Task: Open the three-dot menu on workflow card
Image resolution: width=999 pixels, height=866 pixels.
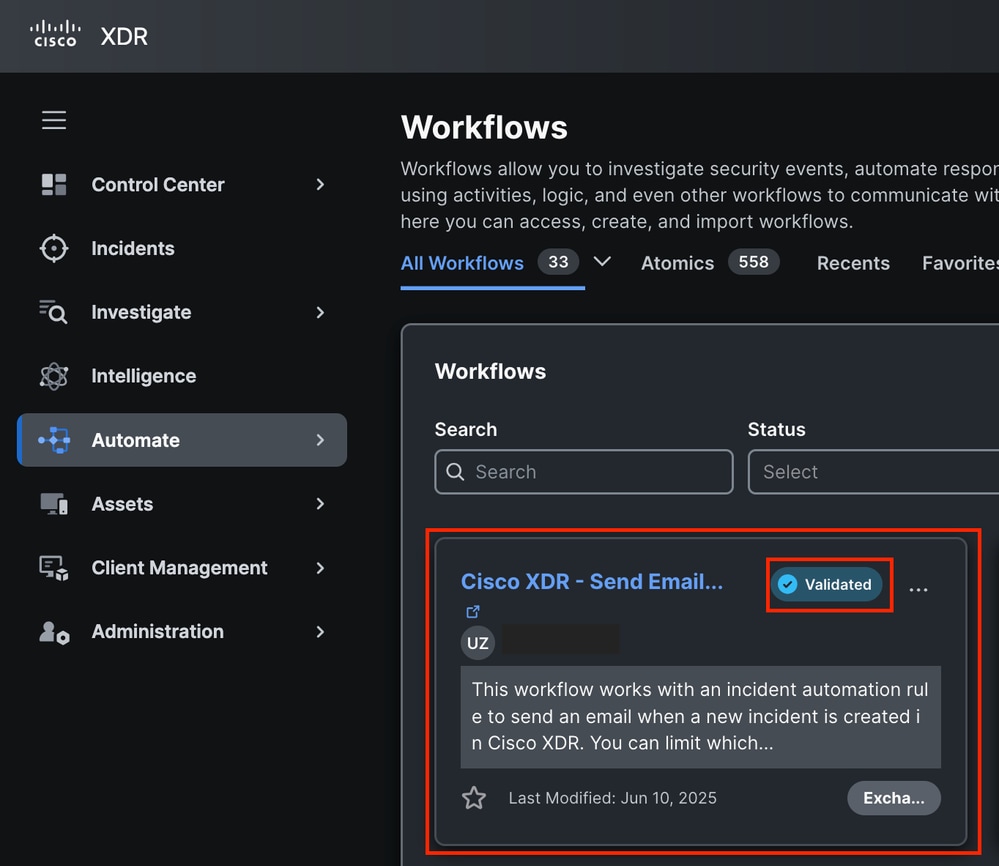Action: [x=918, y=589]
